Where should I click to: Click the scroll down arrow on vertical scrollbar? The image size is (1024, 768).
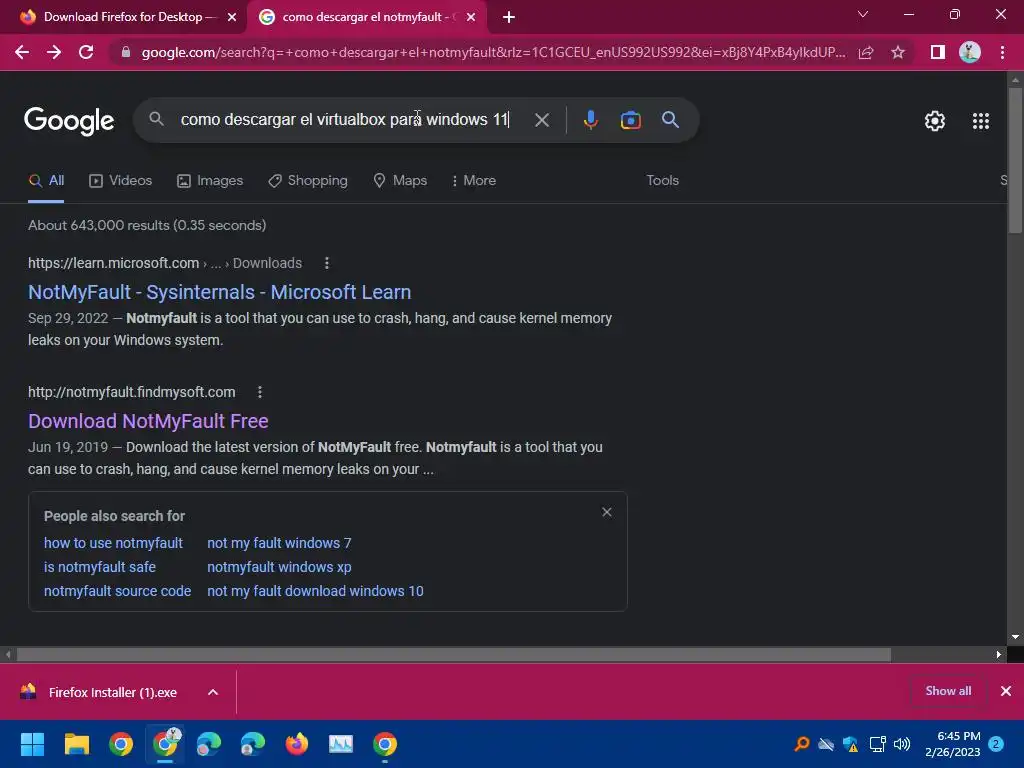point(1015,637)
